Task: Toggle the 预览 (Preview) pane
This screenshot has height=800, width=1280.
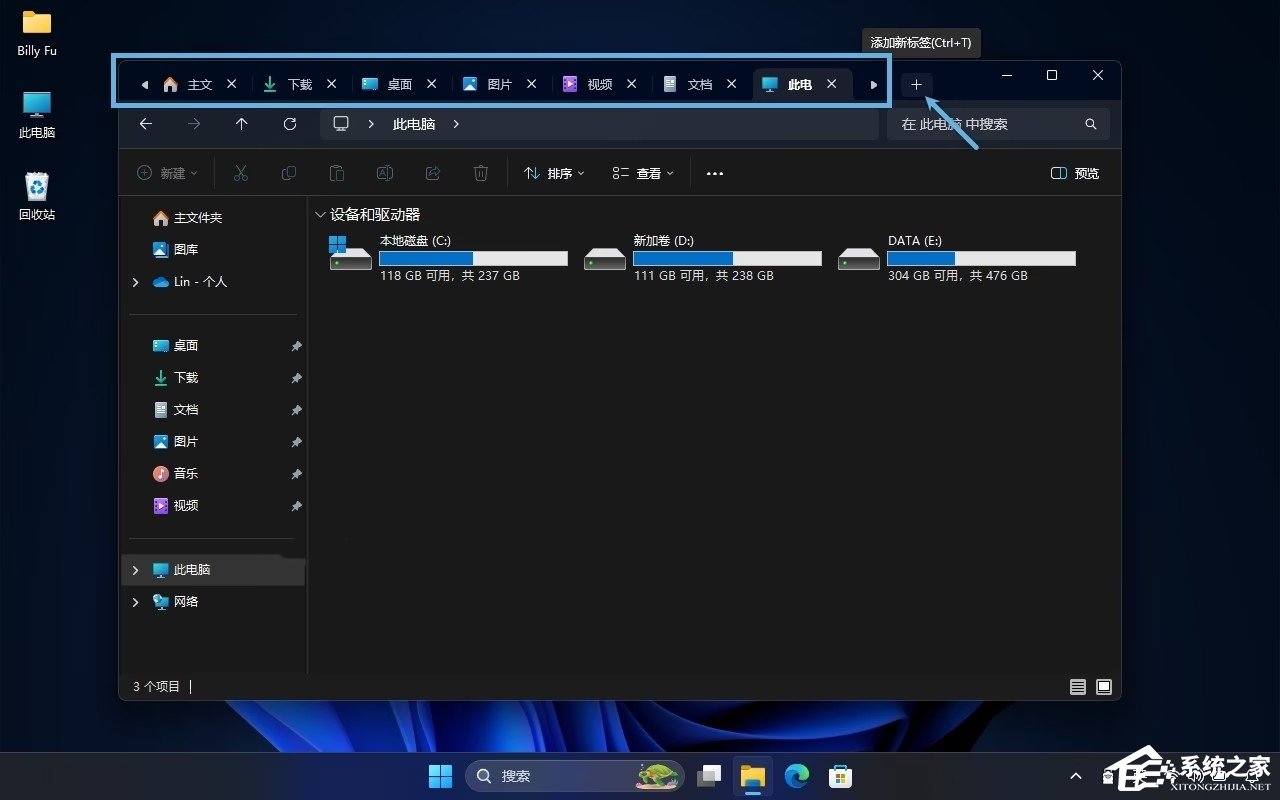Action: pos(1074,173)
